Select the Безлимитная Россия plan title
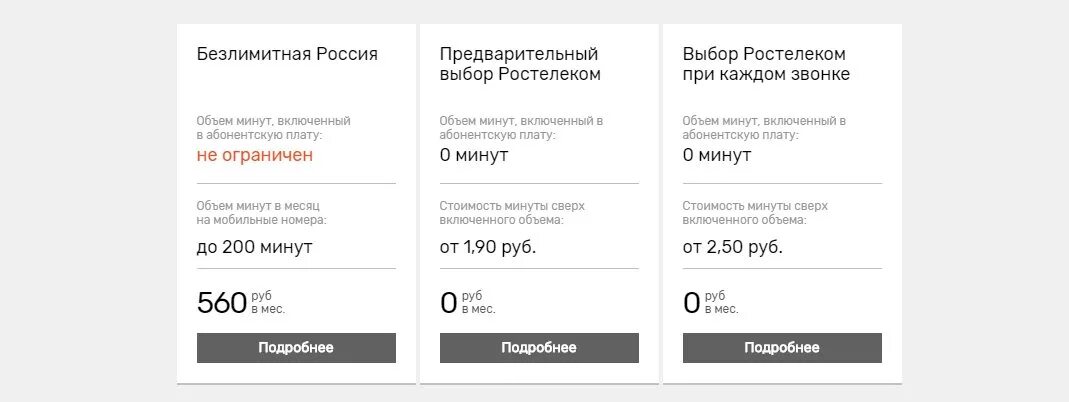The image size is (1069, 402). point(287,54)
